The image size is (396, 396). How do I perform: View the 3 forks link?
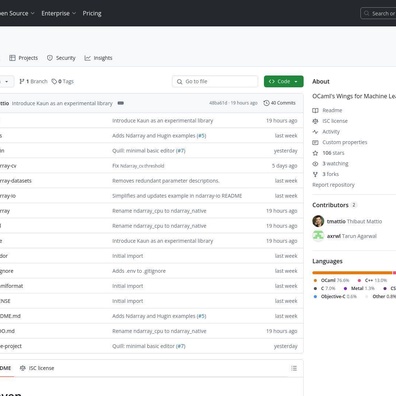(x=330, y=174)
